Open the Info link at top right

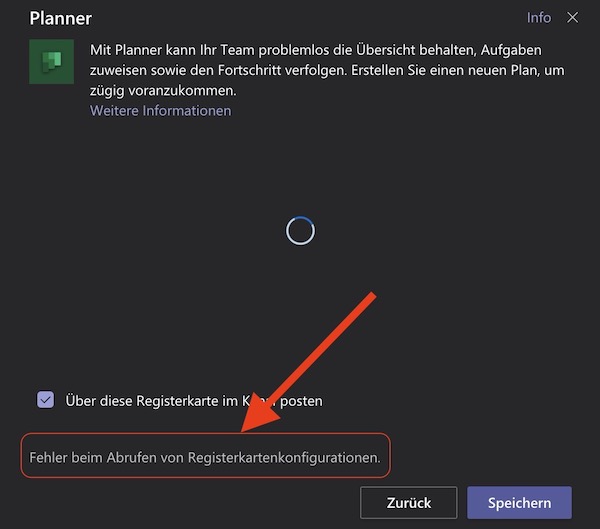coord(539,18)
